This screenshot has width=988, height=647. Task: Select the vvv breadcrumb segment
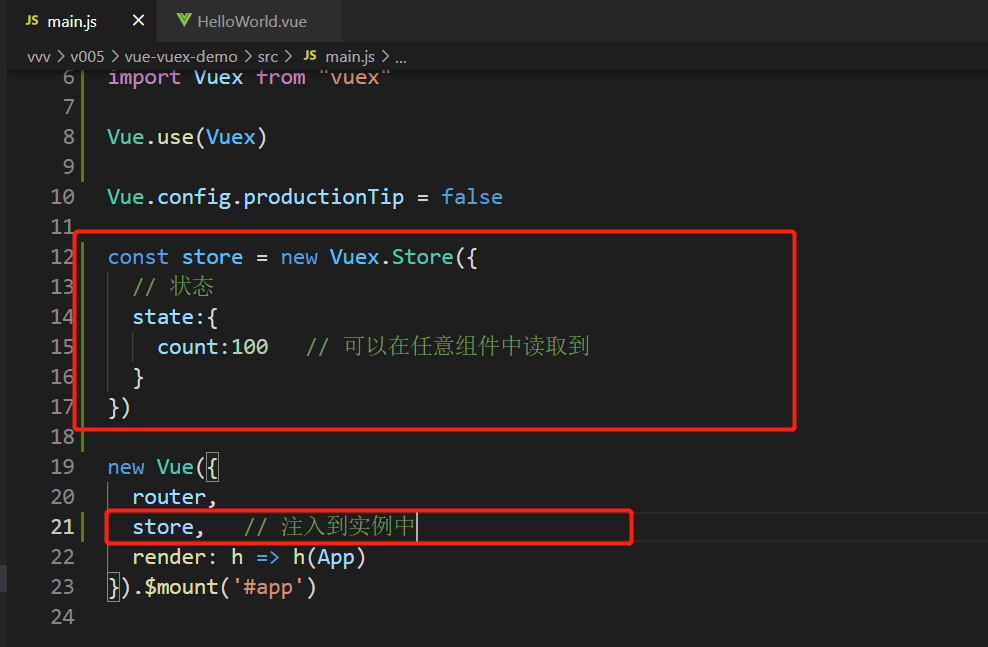tap(38, 57)
